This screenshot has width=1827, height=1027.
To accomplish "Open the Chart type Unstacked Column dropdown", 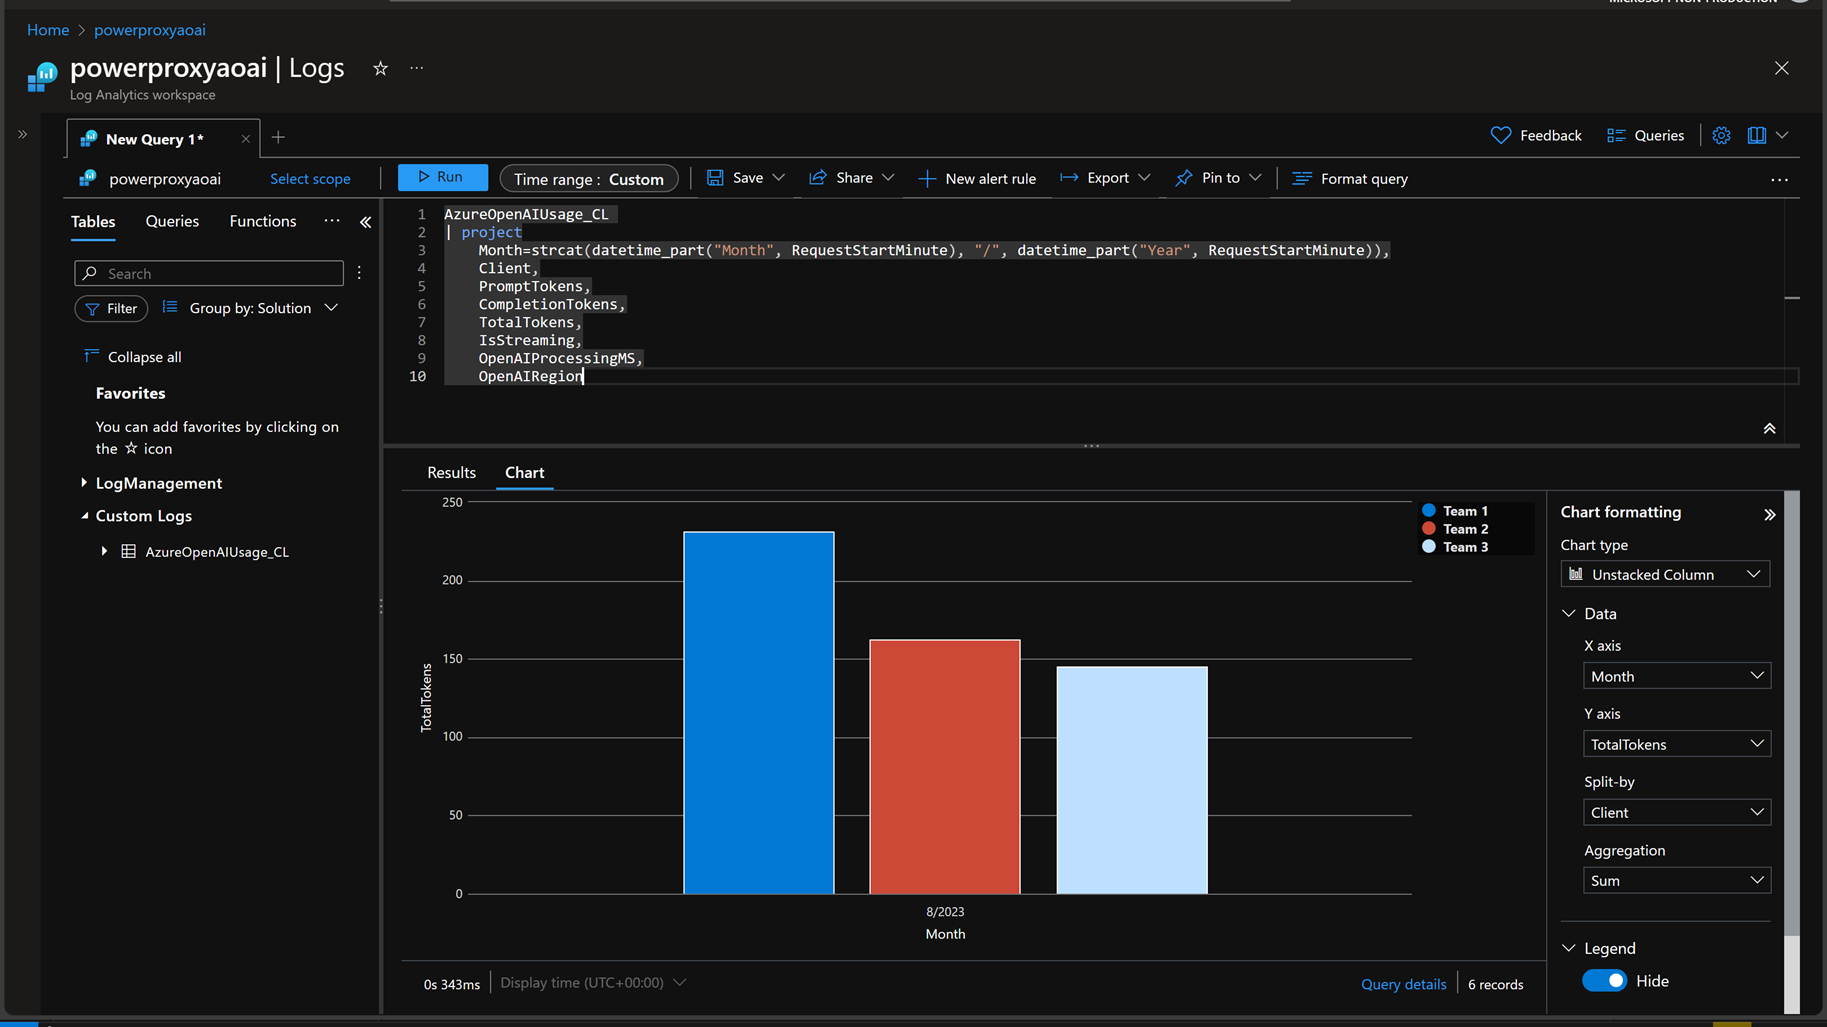I will coord(1665,574).
